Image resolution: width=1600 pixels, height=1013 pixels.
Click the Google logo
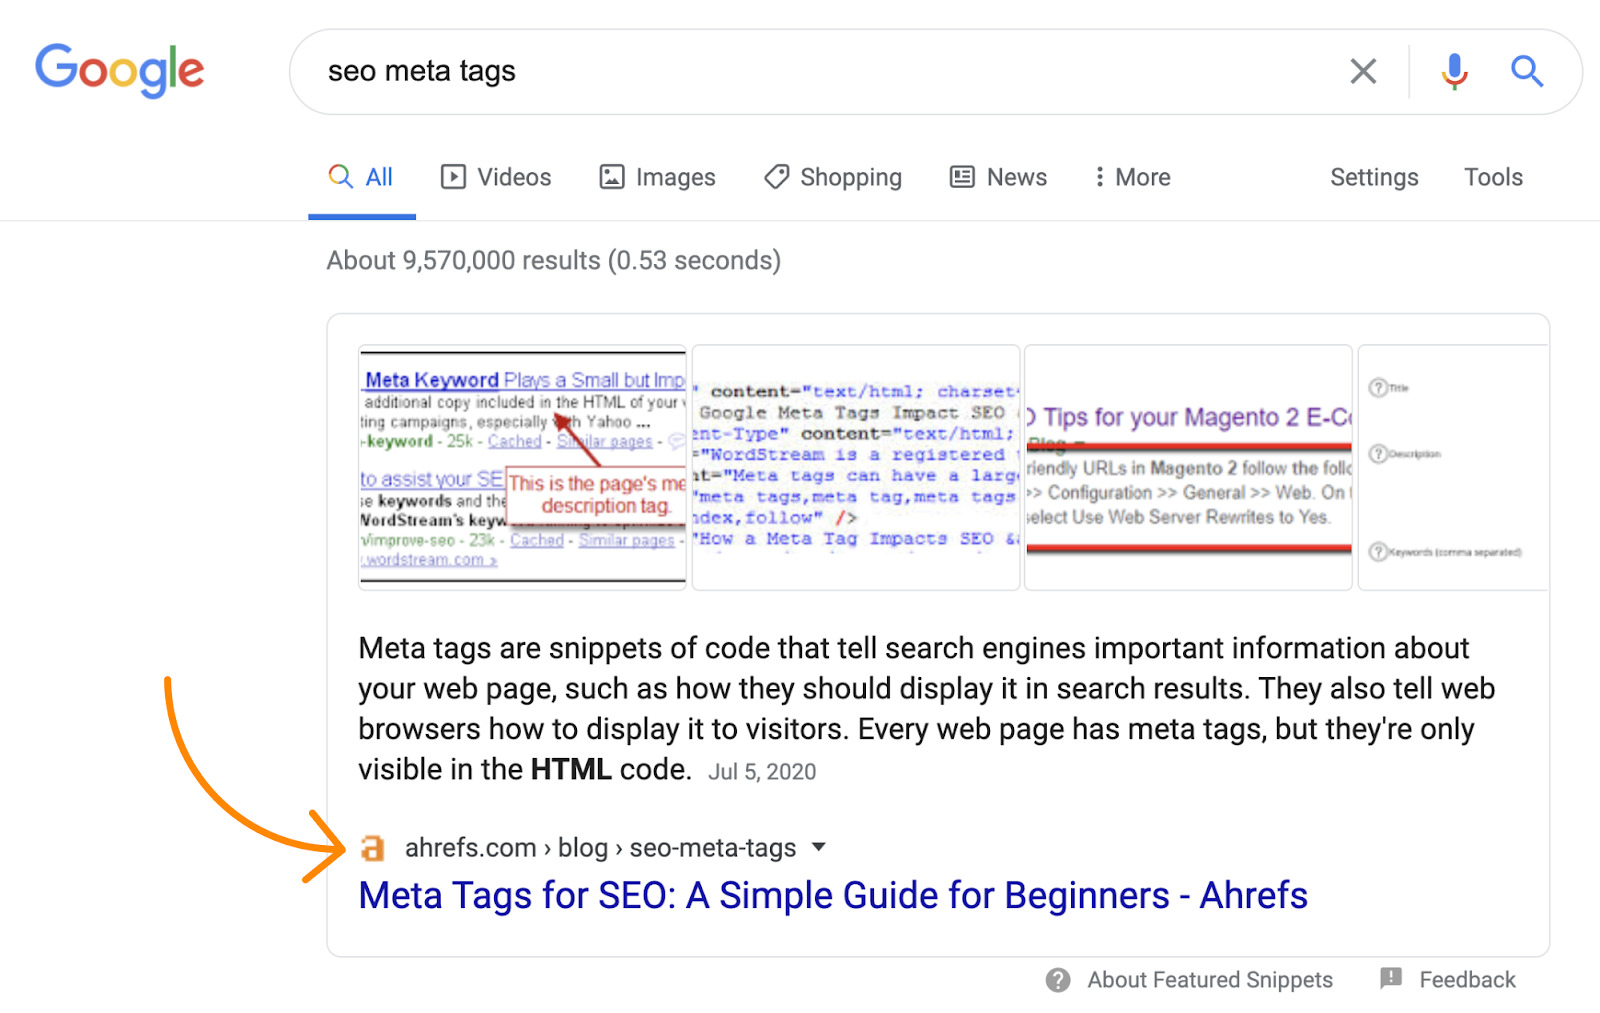point(119,70)
